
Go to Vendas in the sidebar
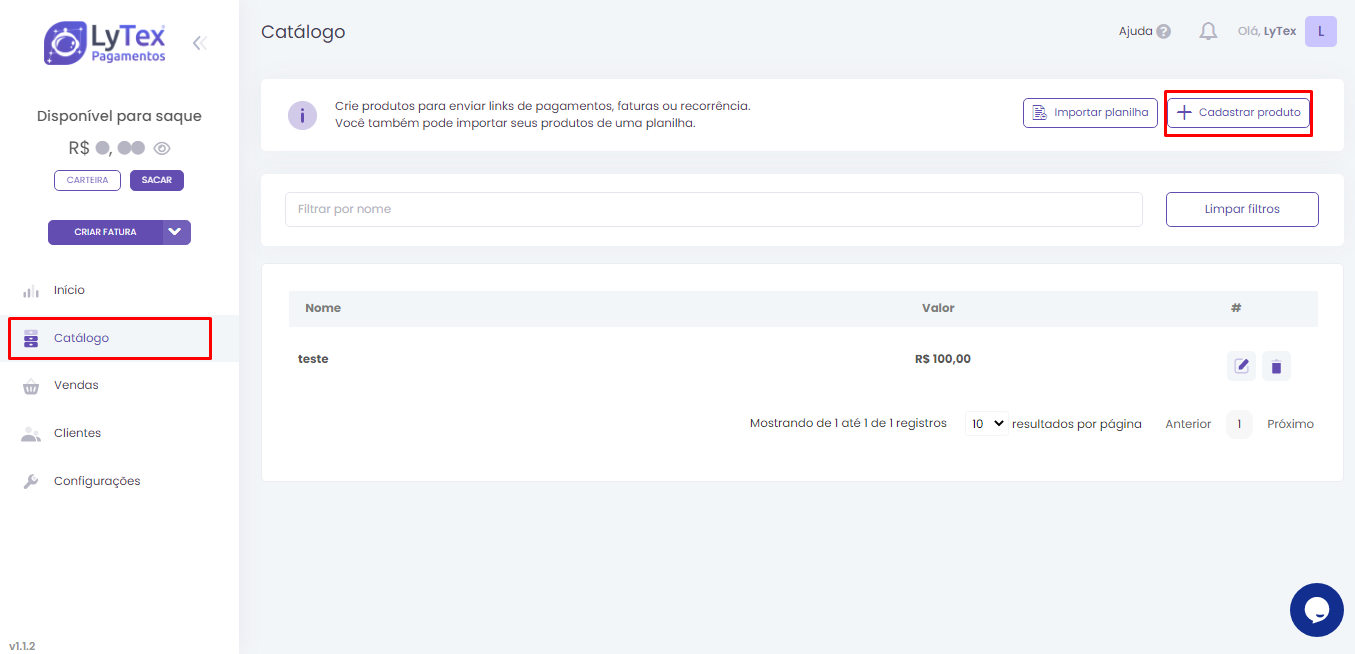(x=76, y=385)
